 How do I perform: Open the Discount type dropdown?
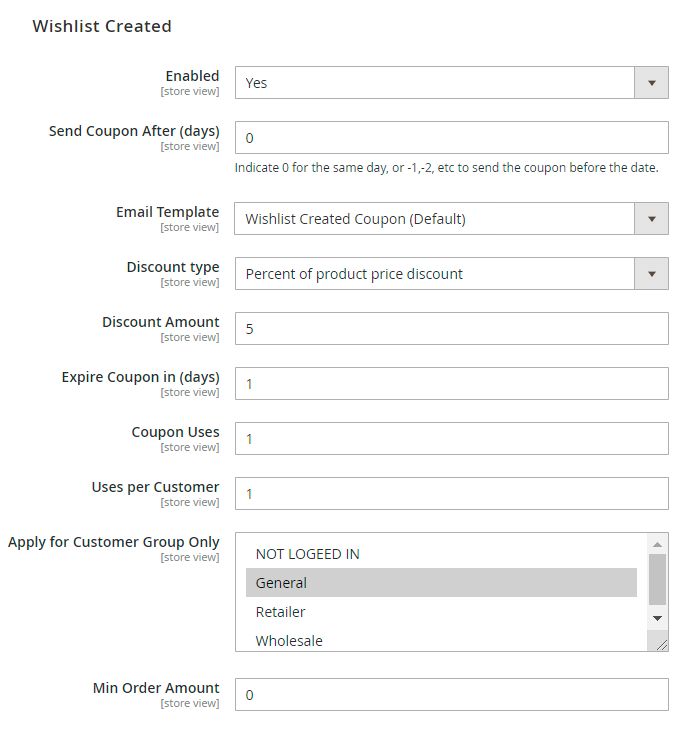[x=451, y=273]
